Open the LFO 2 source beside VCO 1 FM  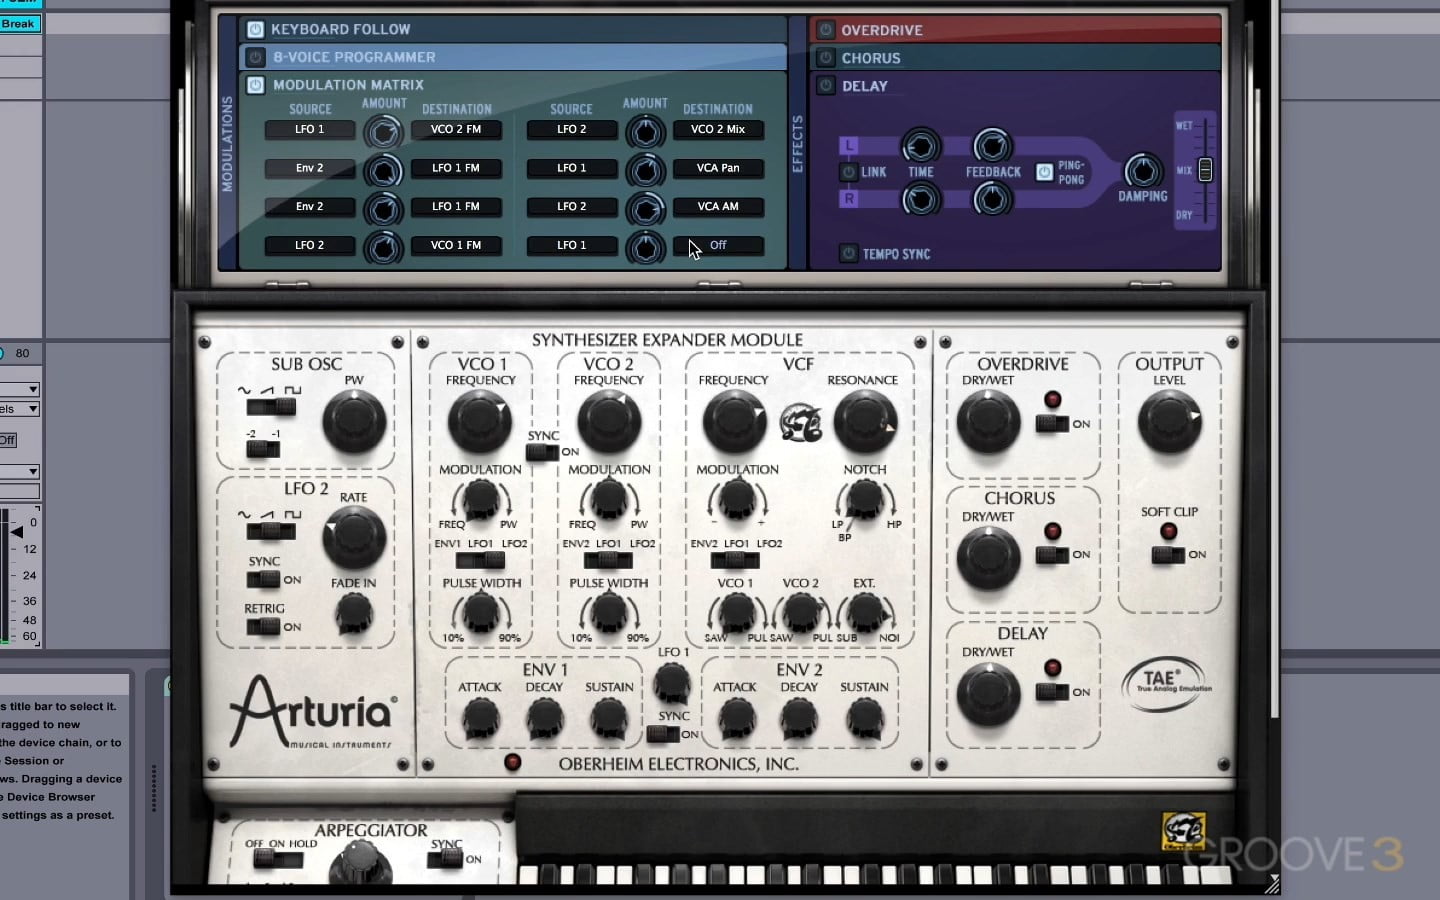[310, 245]
